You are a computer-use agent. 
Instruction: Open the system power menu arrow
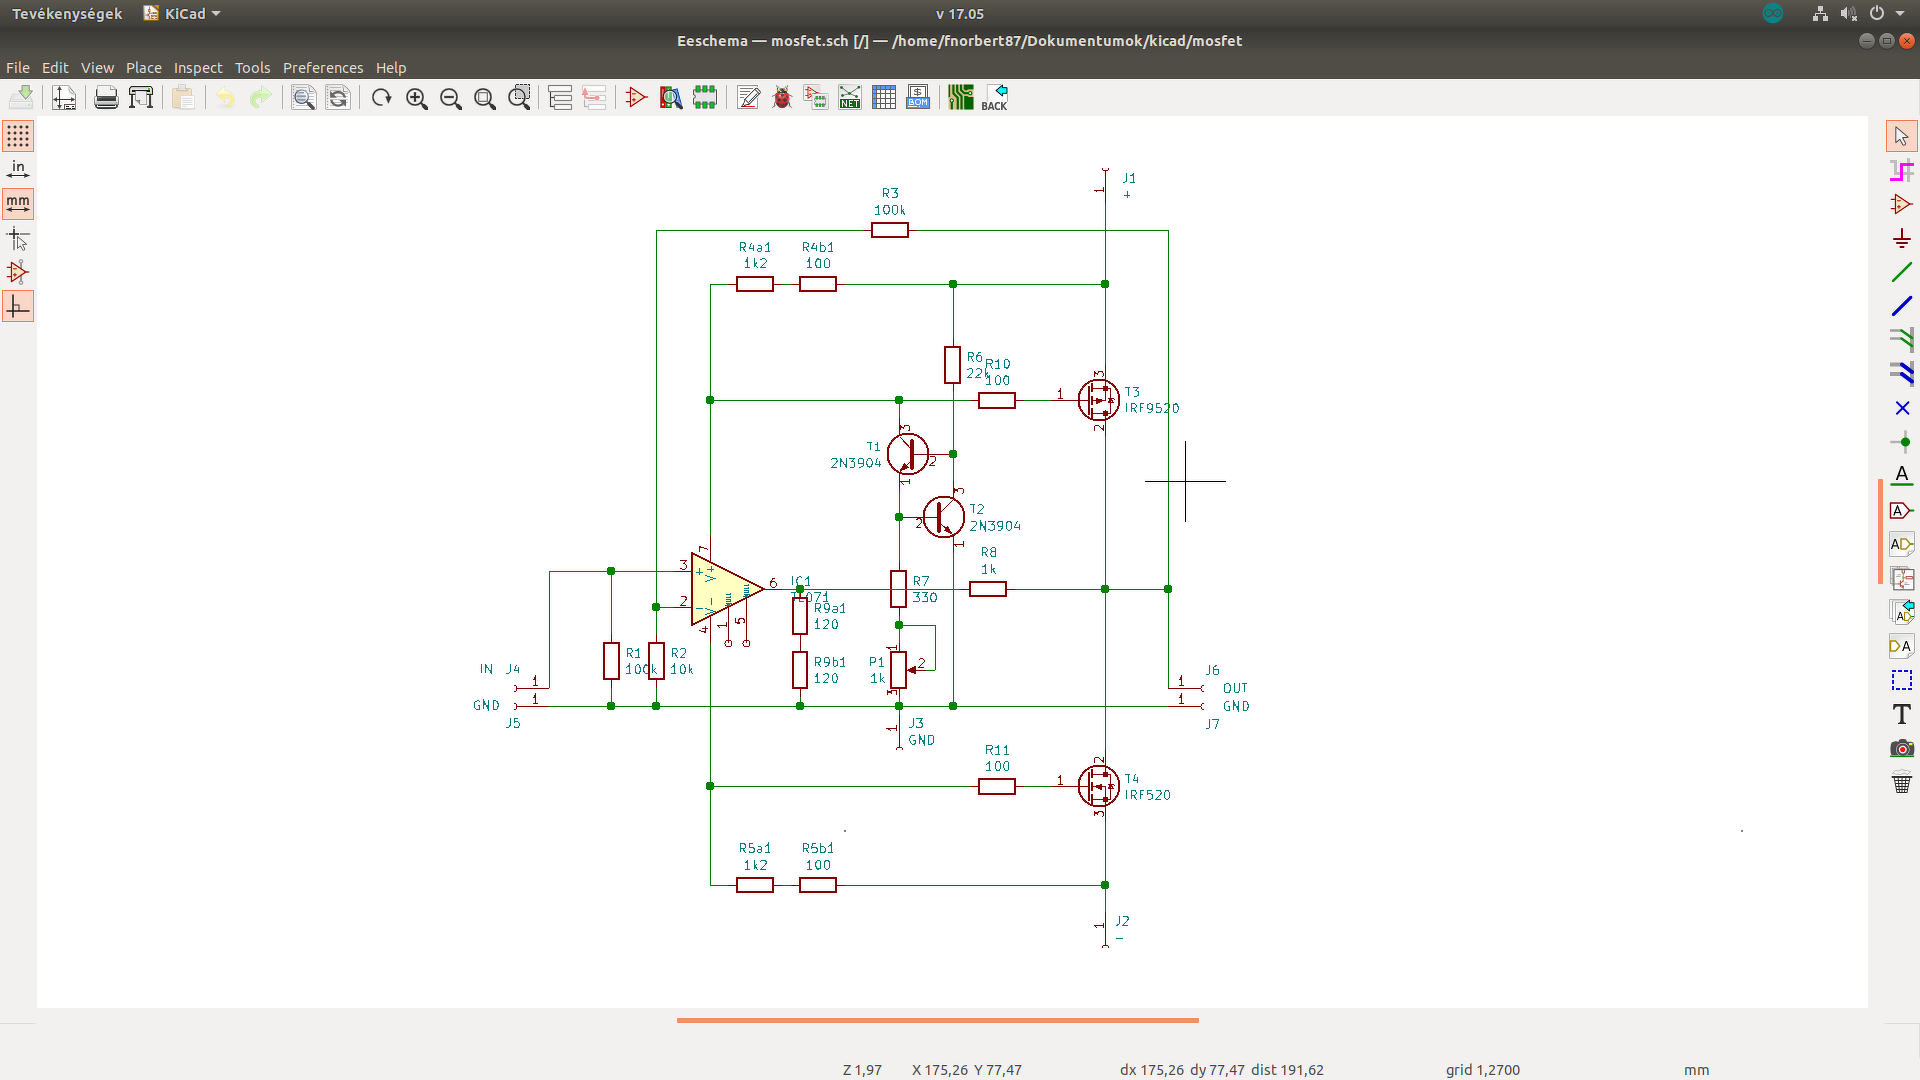pyautogui.click(x=1899, y=14)
